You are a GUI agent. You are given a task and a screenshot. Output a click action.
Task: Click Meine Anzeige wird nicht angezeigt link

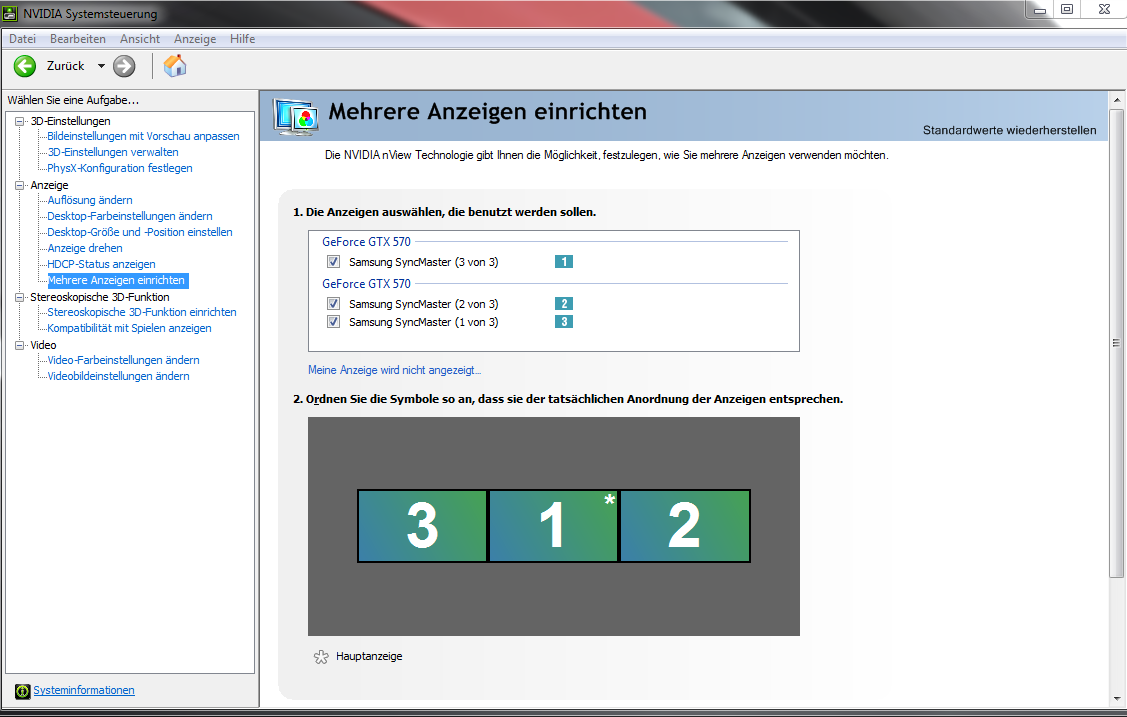(x=395, y=370)
